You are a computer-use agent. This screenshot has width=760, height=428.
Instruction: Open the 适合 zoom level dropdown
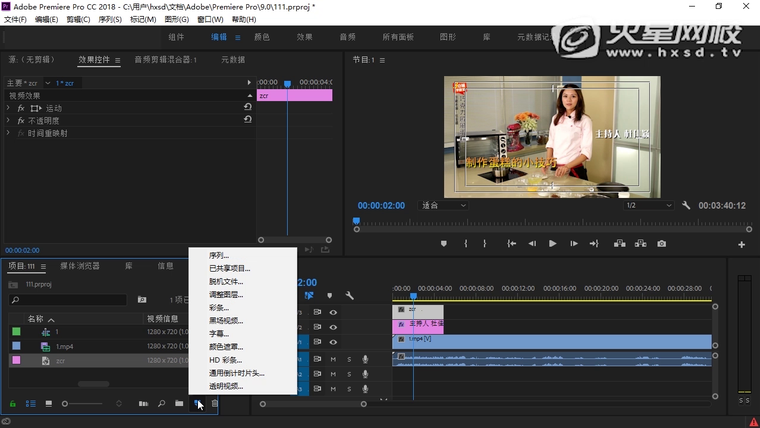444,205
